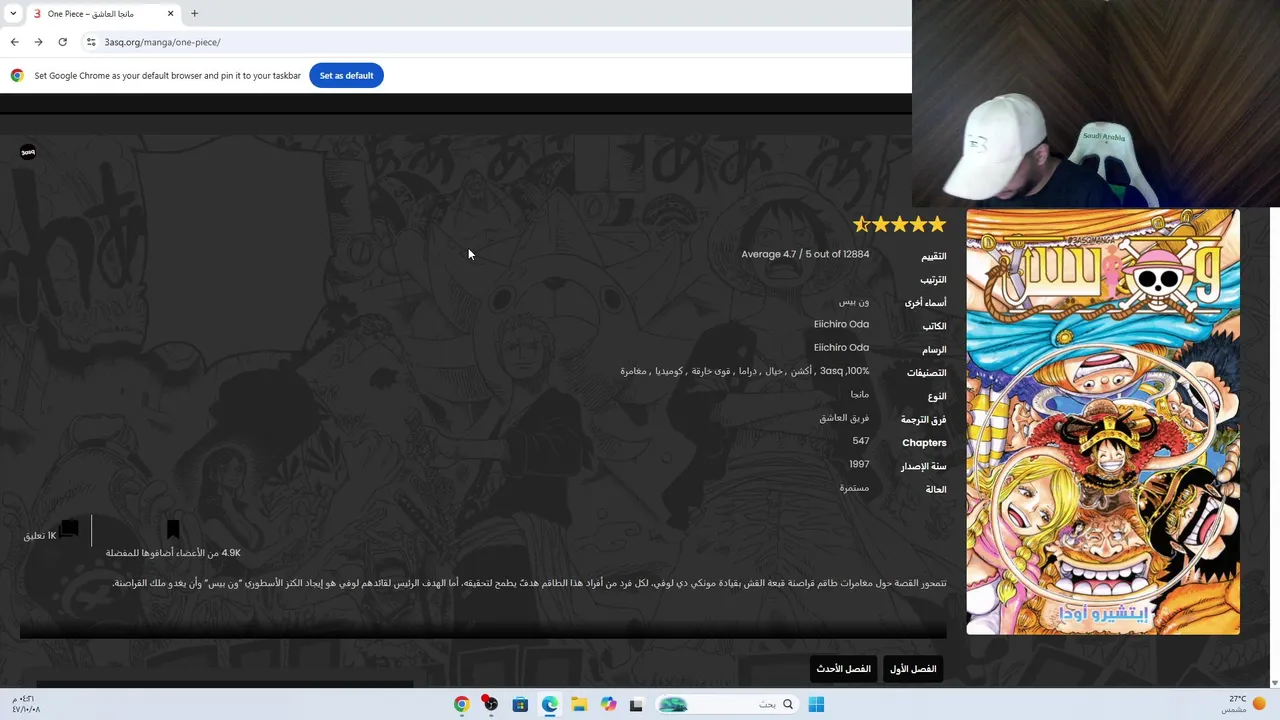Click the Chapters label
Image resolution: width=1280 pixels, height=720 pixels.
pyautogui.click(x=924, y=443)
